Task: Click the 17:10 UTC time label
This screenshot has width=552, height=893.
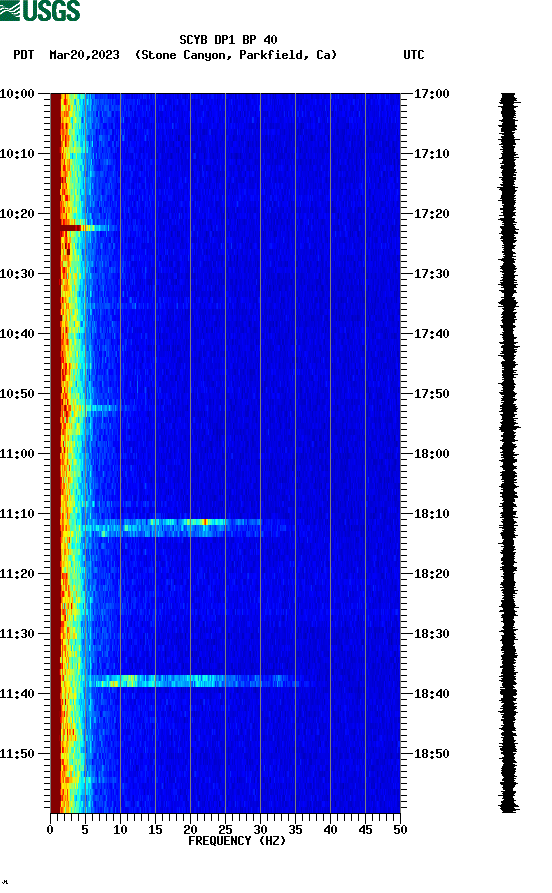Action: [x=431, y=154]
